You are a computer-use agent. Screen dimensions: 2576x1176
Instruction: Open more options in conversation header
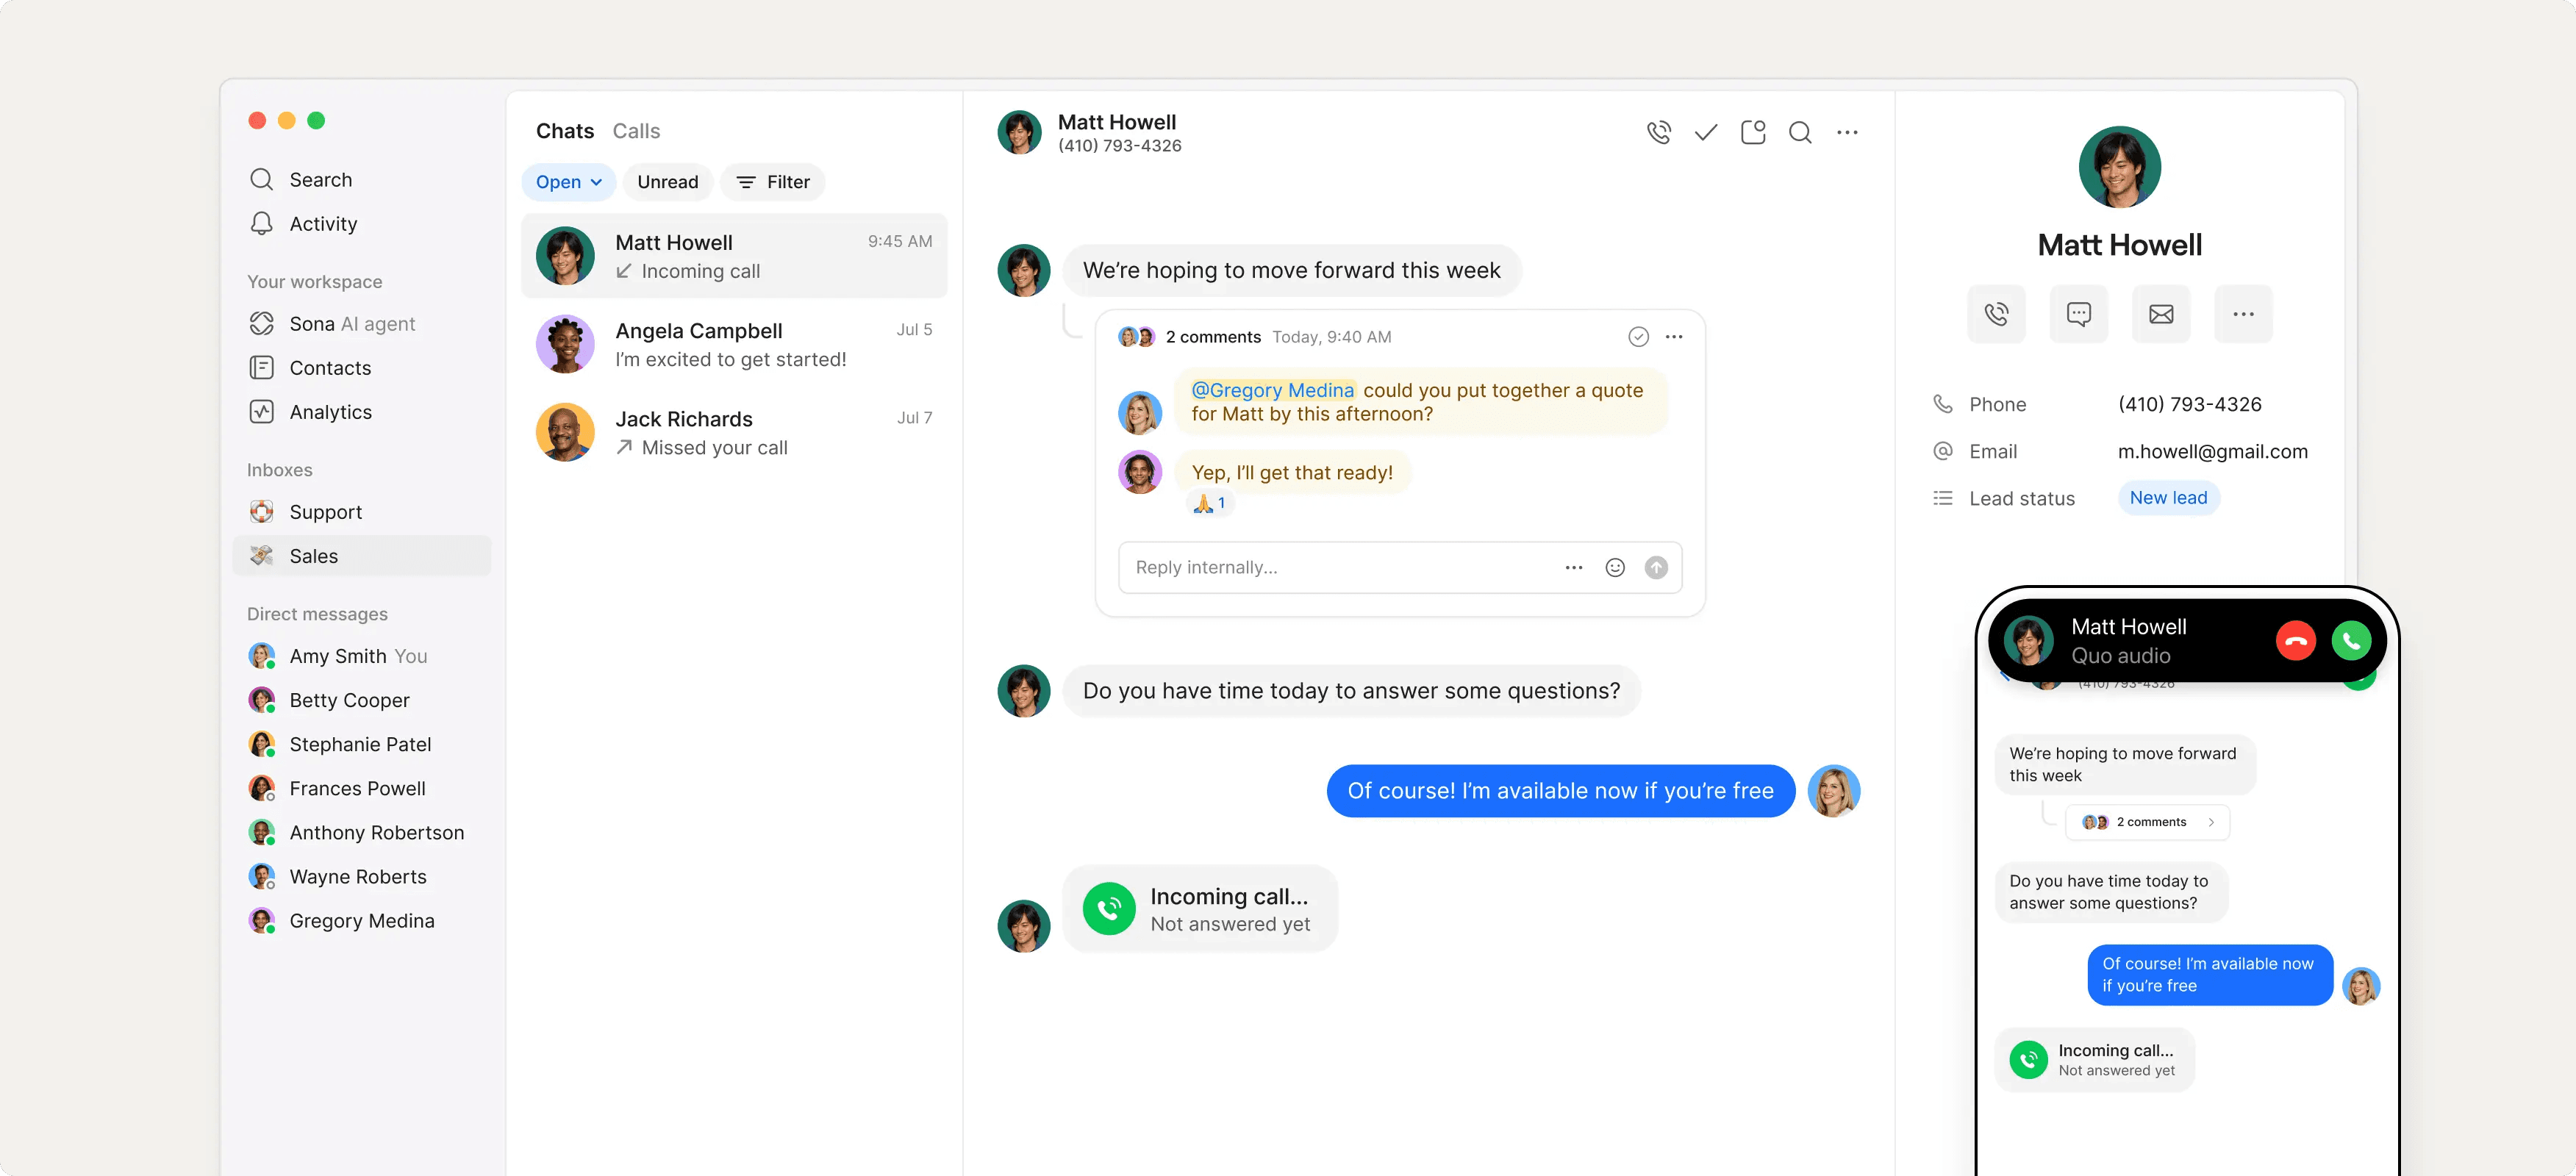[x=1847, y=132]
